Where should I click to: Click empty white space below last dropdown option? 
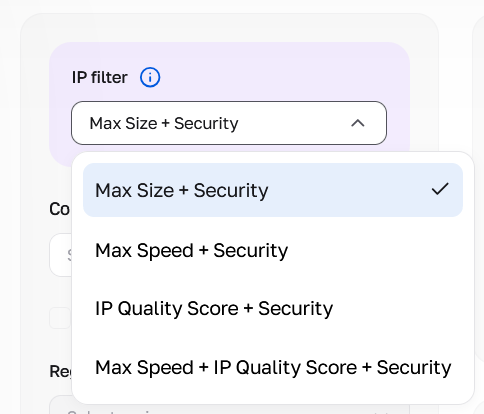pyautogui.click(x=273, y=392)
